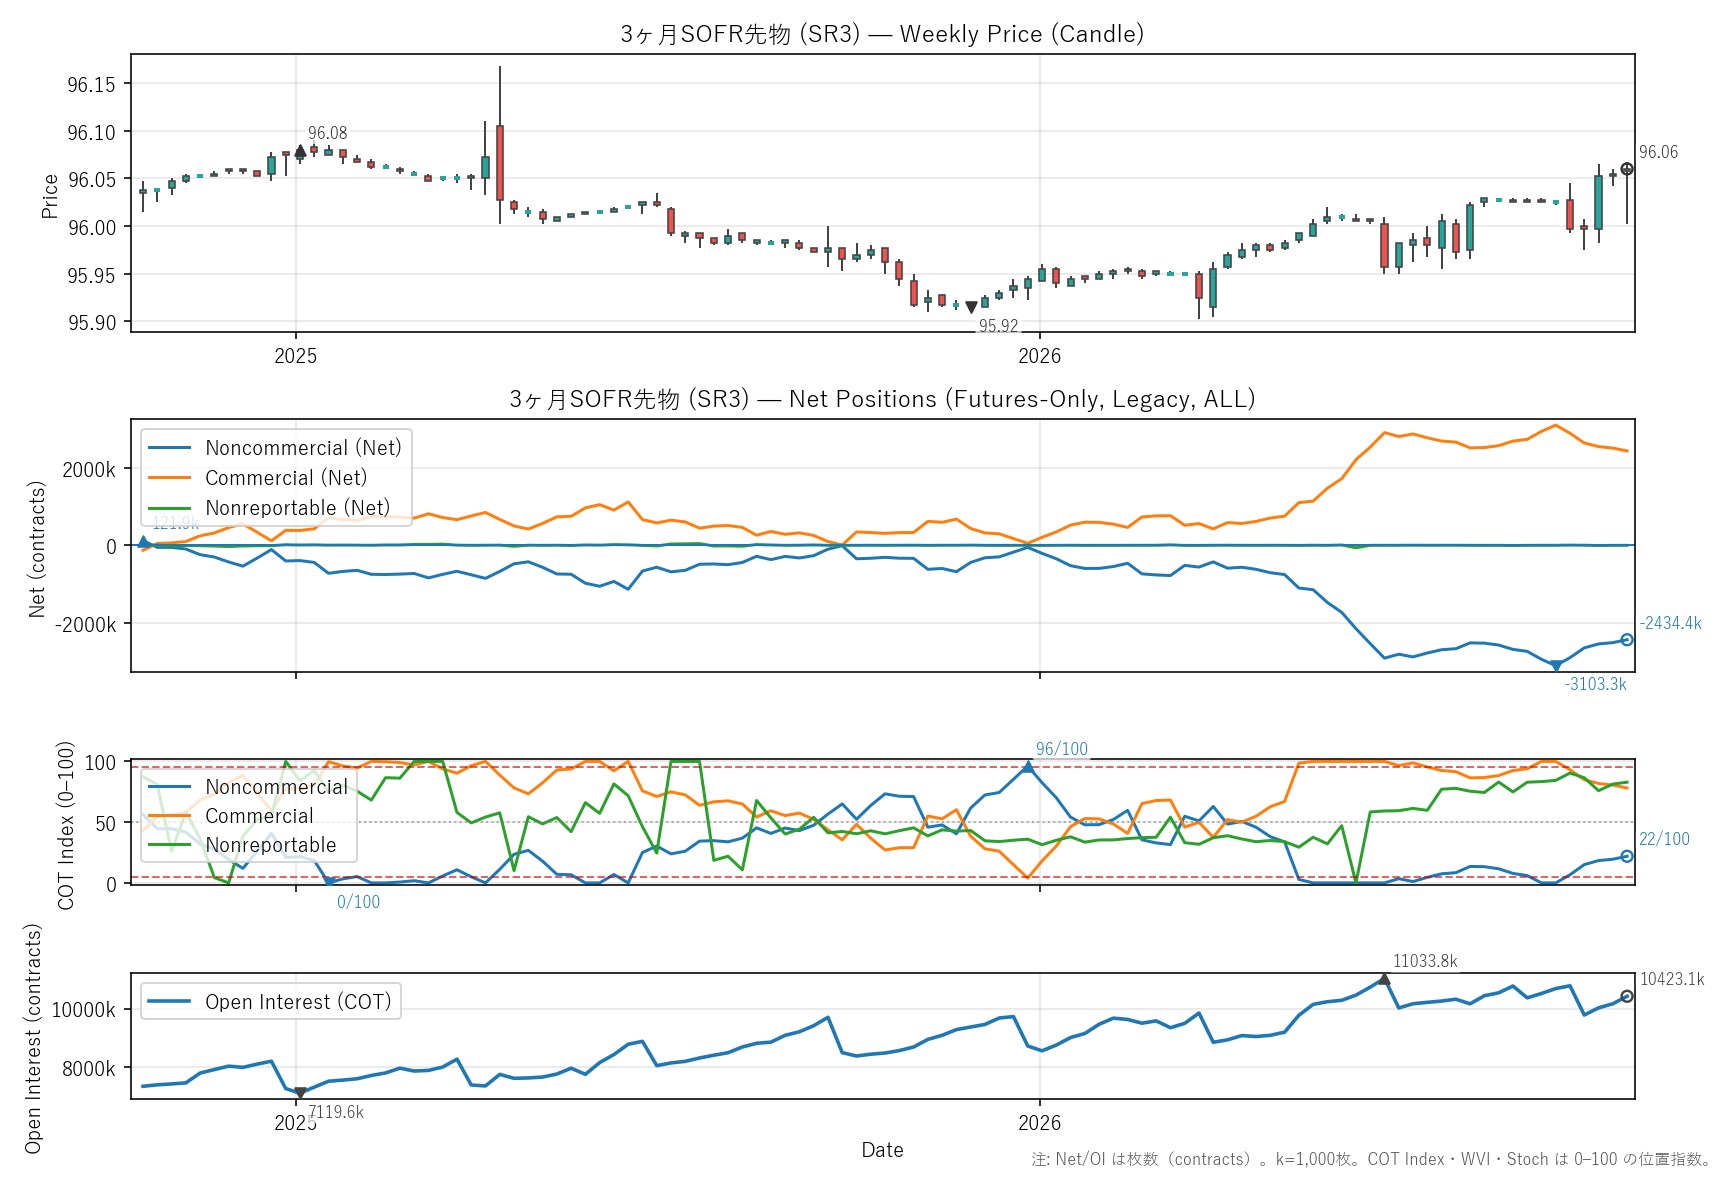Click the 0/100 COT index low label
Screen dimensions: 1728x1180
click(x=358, y=902)
